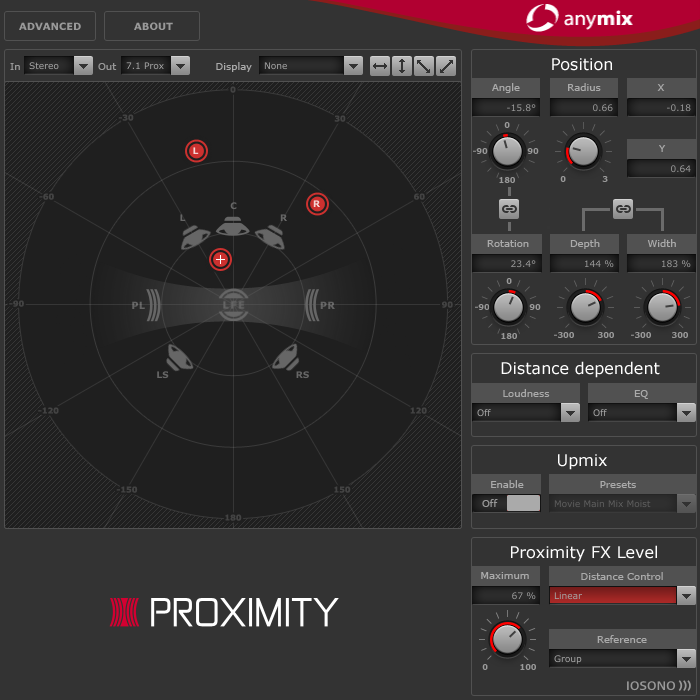Open the ABOUT panel
The image size is (700, 700).
(152, 26)
